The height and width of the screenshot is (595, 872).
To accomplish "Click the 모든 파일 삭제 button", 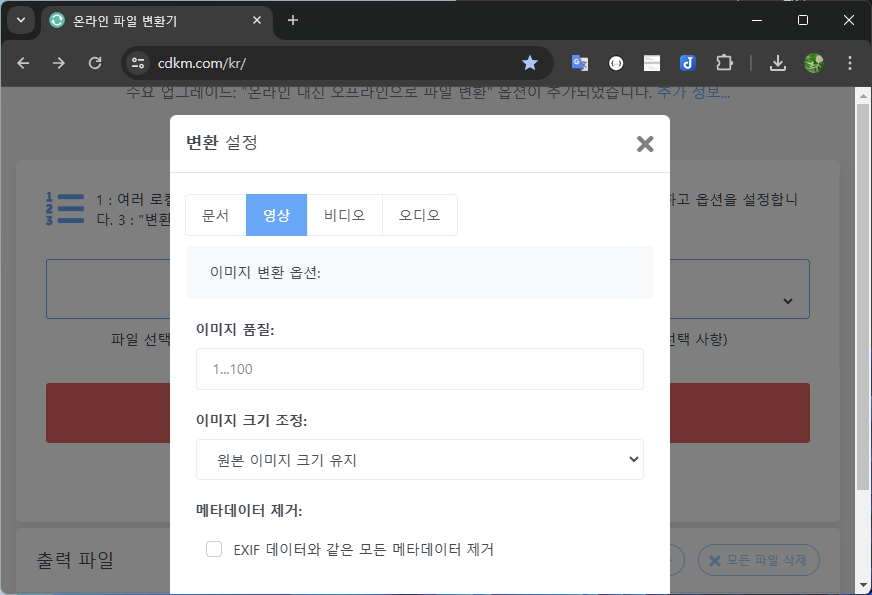I will tap(759, 560).
